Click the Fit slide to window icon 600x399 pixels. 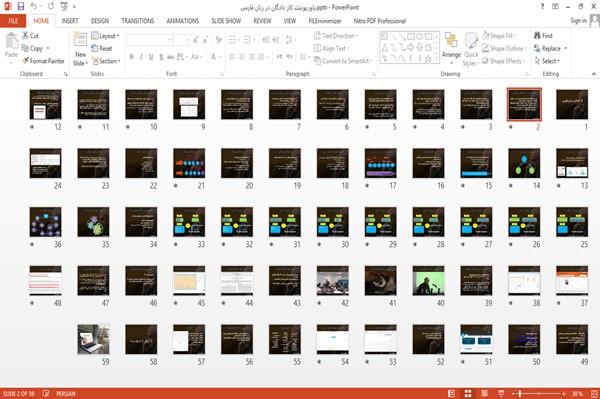[594, 393]
